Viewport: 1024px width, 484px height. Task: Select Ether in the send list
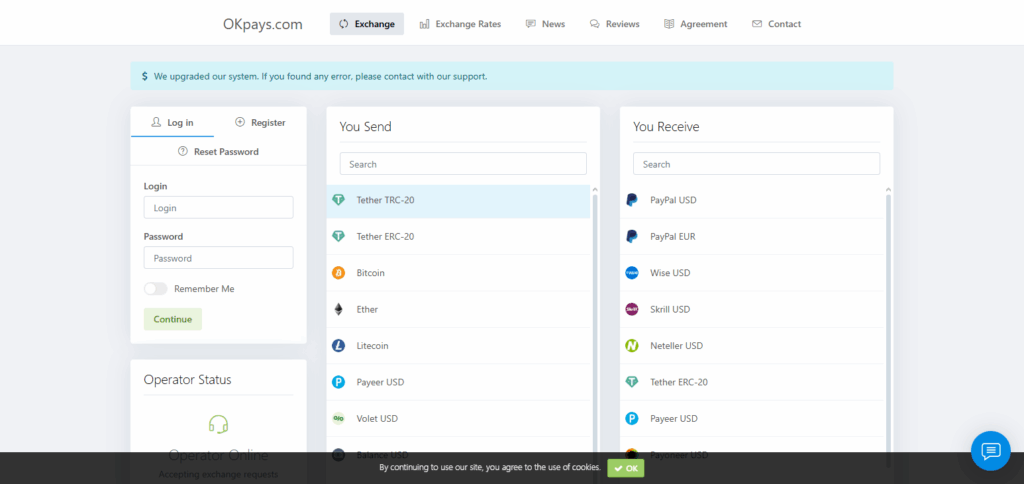tap(367, 310)
